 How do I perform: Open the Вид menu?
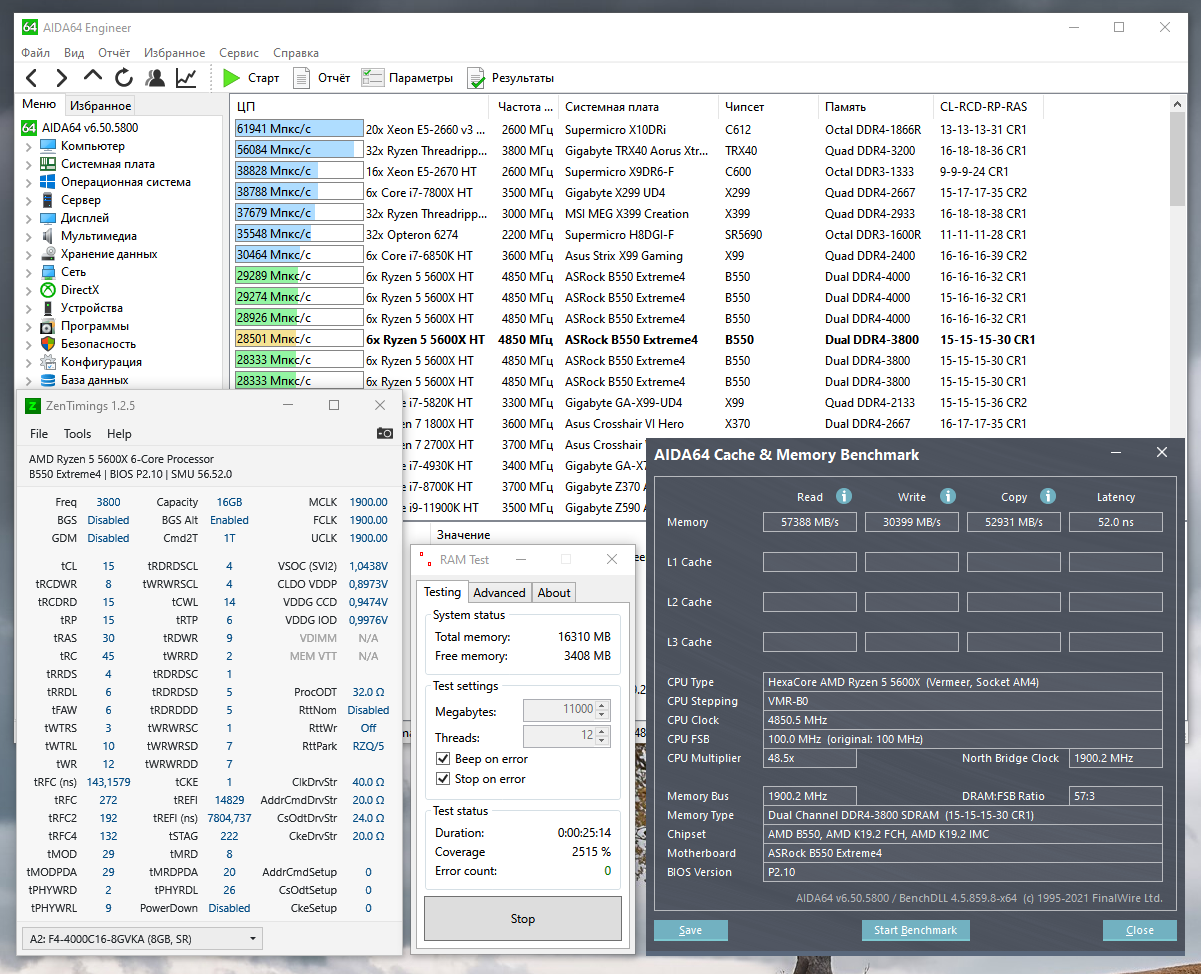click(x=74, y=53)
